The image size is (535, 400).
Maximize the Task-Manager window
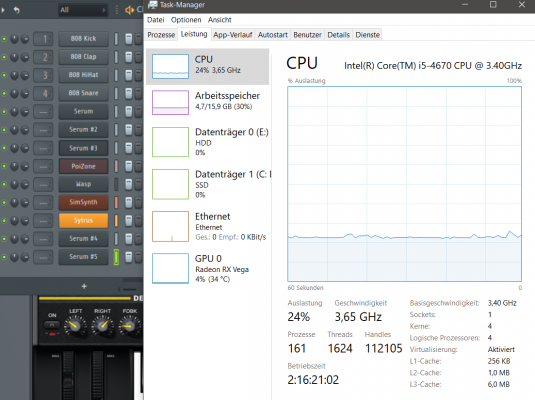tap(493, 5)
